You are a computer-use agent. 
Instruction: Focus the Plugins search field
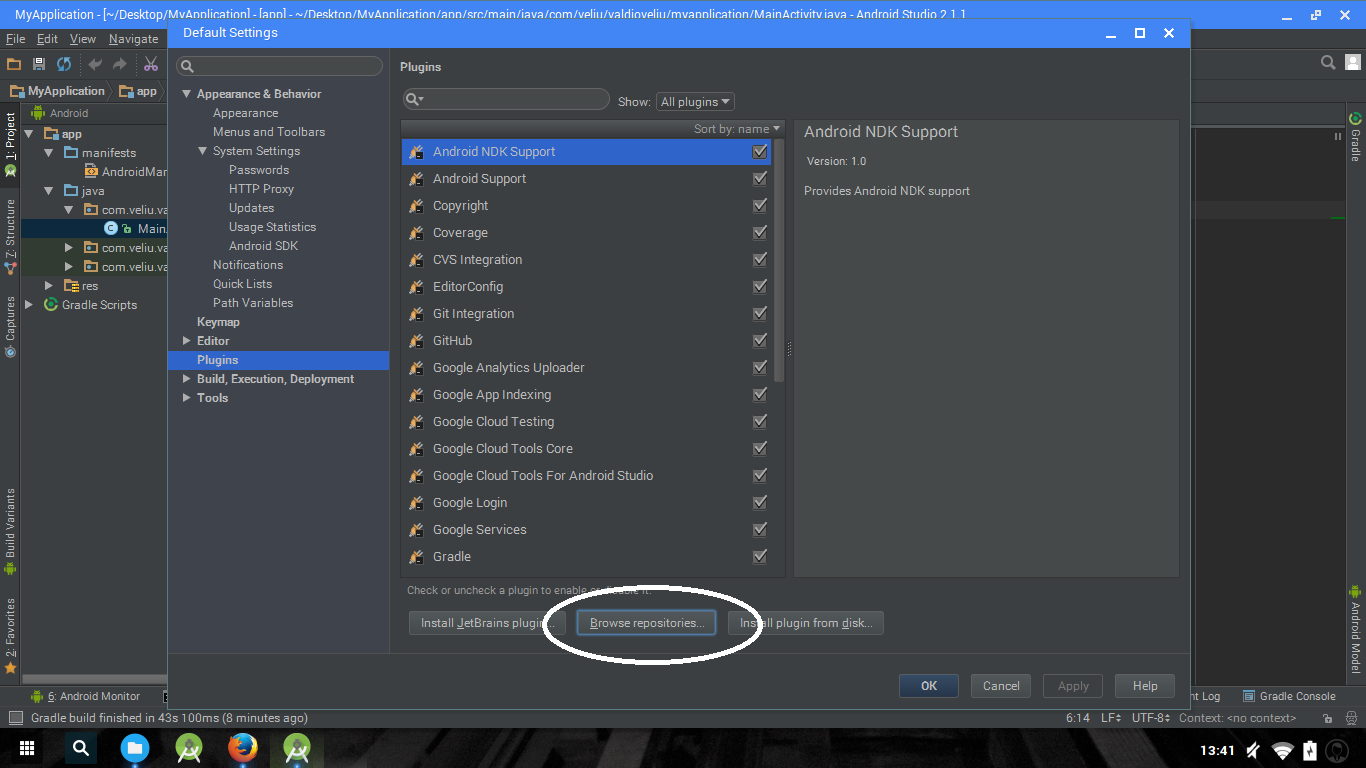506,99
